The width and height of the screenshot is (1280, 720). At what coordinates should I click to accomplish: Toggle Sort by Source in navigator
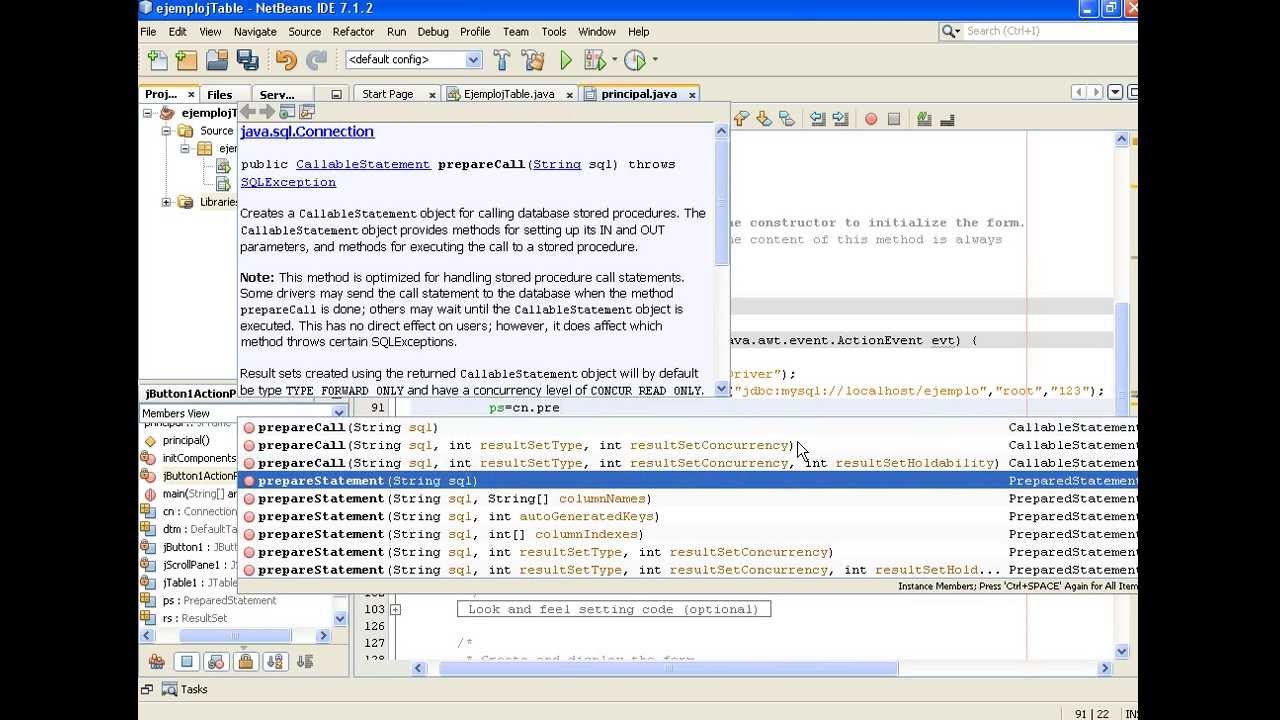(306, 661)
